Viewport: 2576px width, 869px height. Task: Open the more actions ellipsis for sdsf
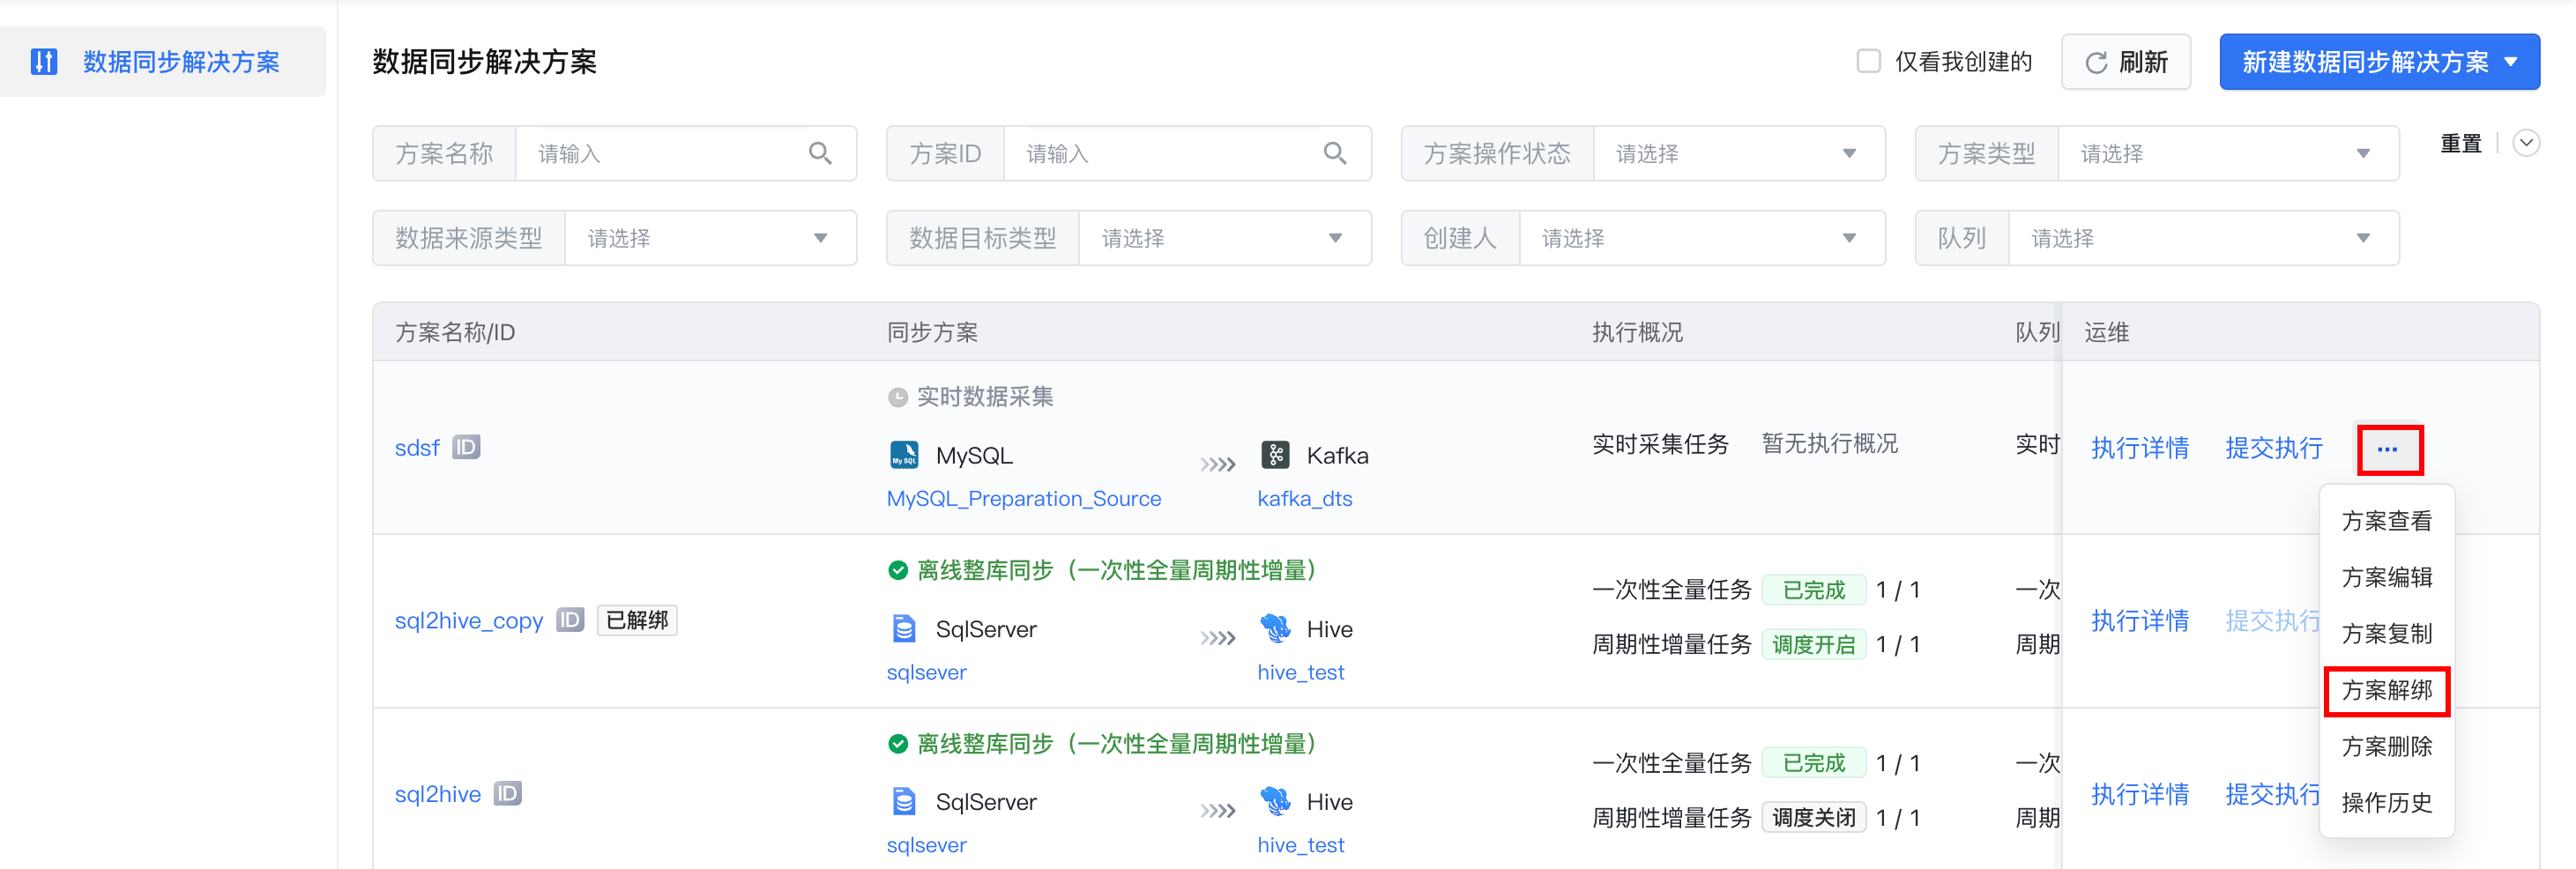pos(2388,449)
